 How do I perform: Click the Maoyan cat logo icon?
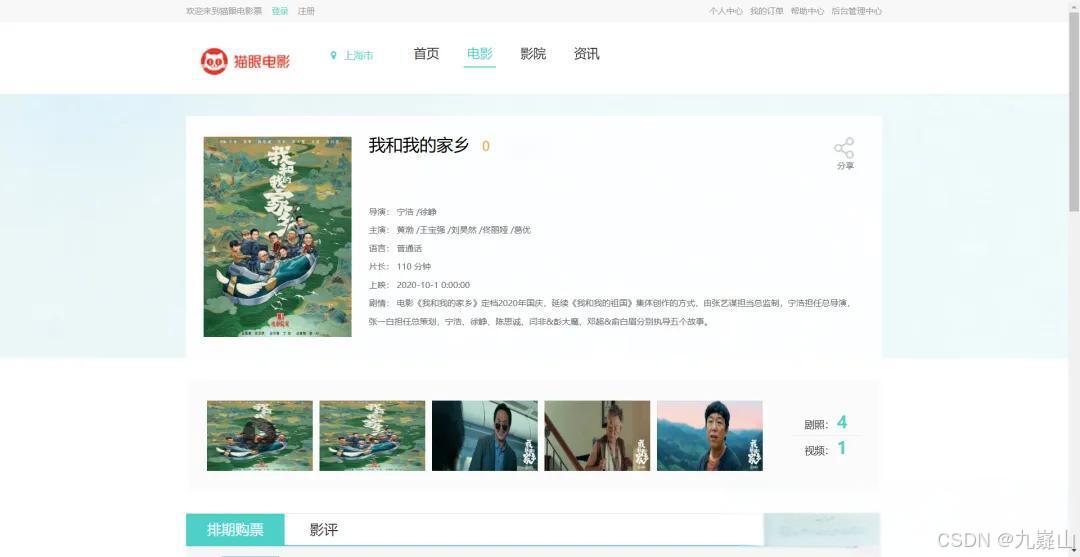coord(214,61)
